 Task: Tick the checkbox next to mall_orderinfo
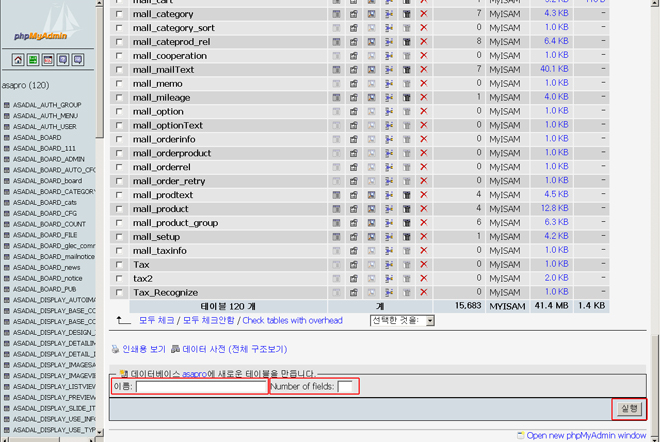(x=121, y=140)
